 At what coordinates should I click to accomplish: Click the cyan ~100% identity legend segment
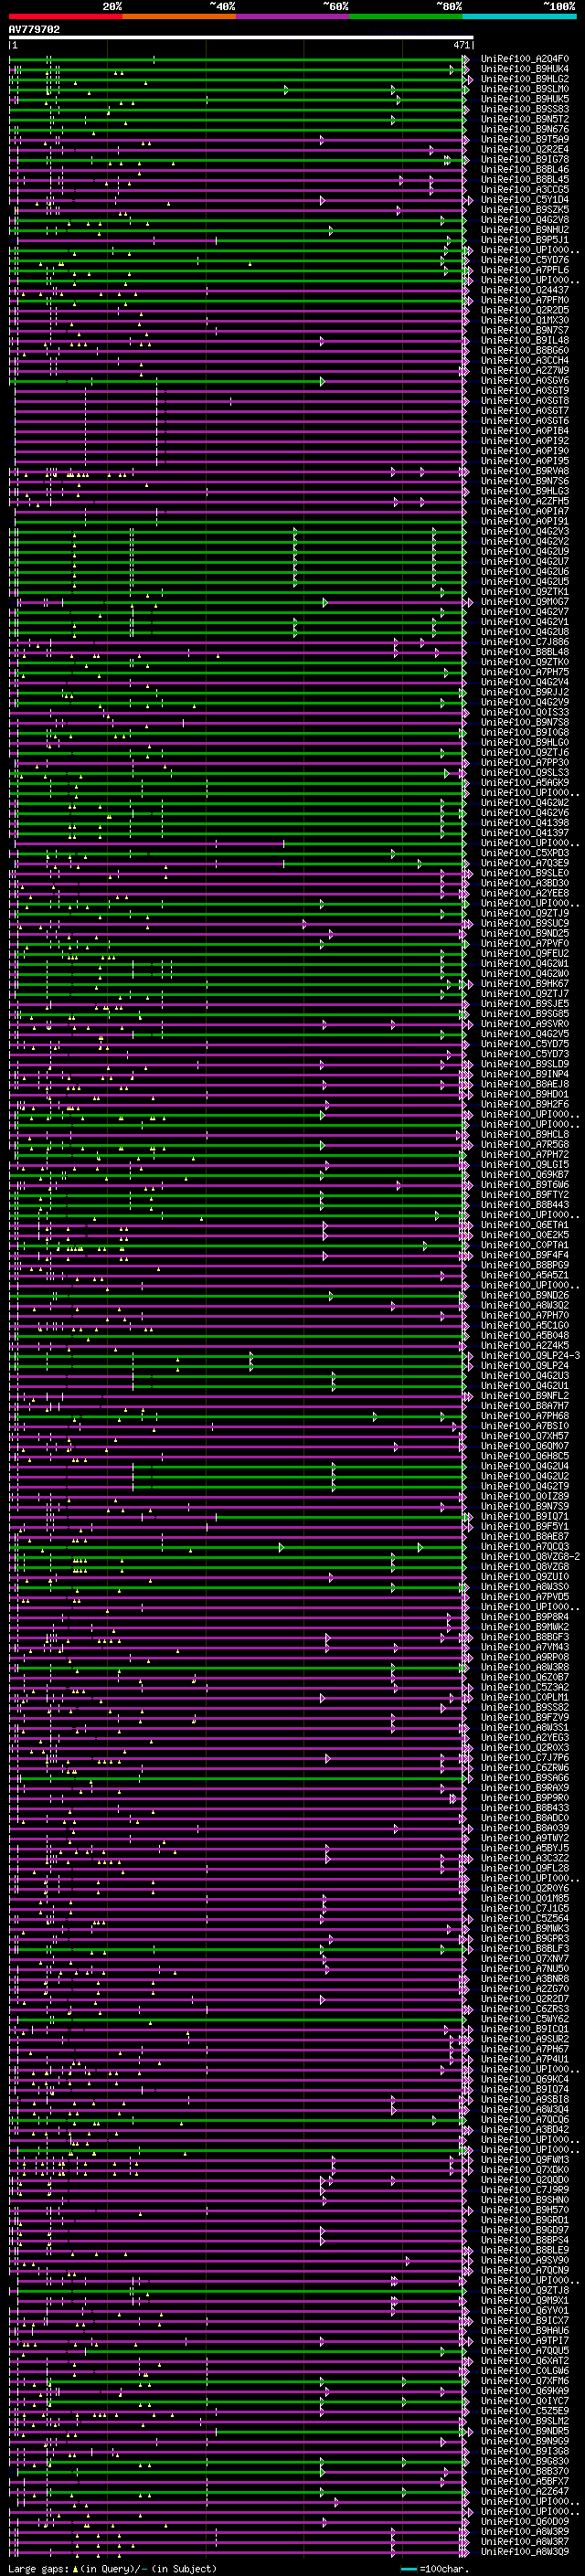[x=519, y=16]
